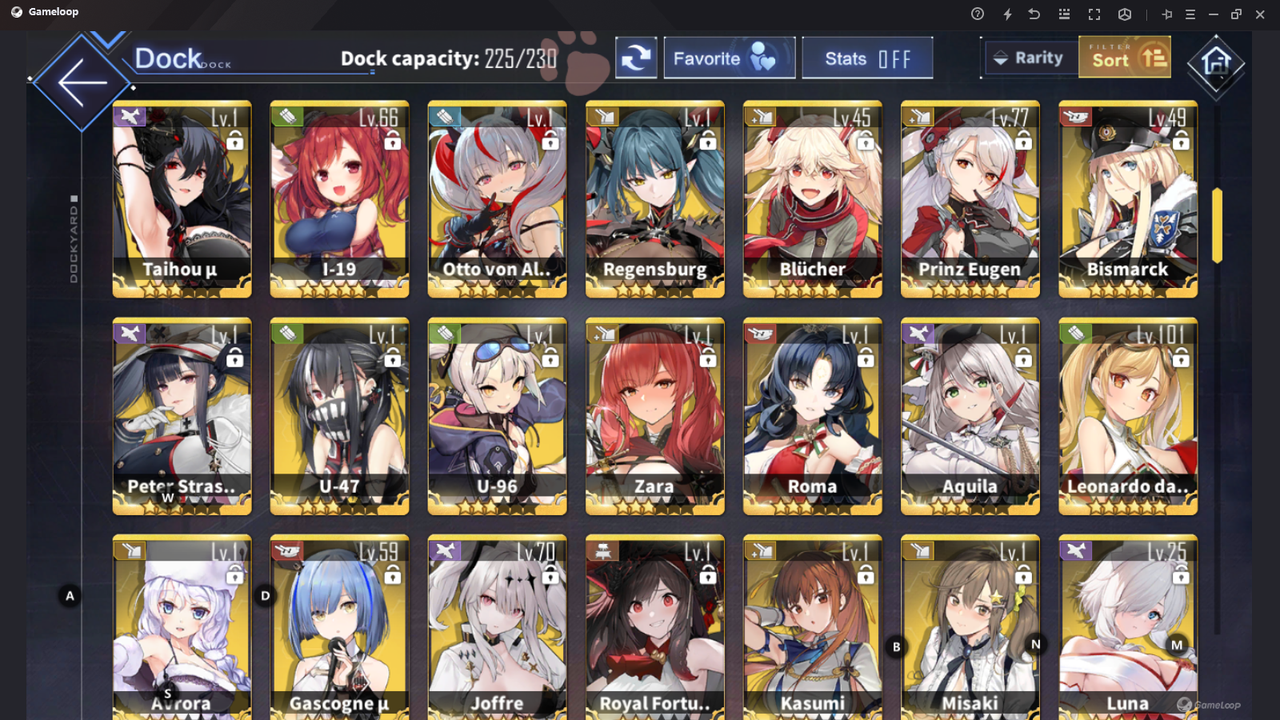
Task: Toggle lock icon on Bismarck card
Action: pos(1181,141)
